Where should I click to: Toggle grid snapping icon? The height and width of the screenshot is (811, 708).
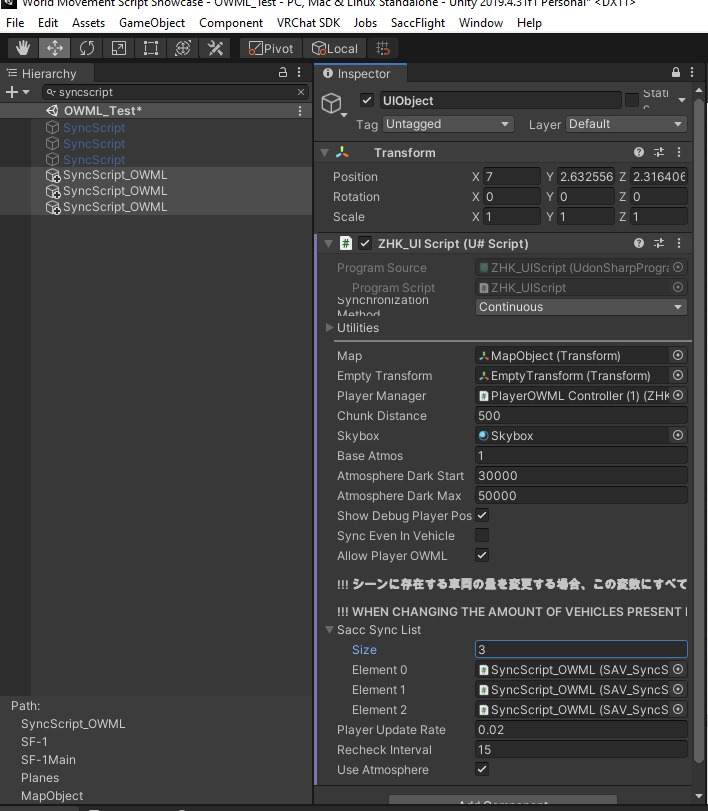click(x=383, y=49)
